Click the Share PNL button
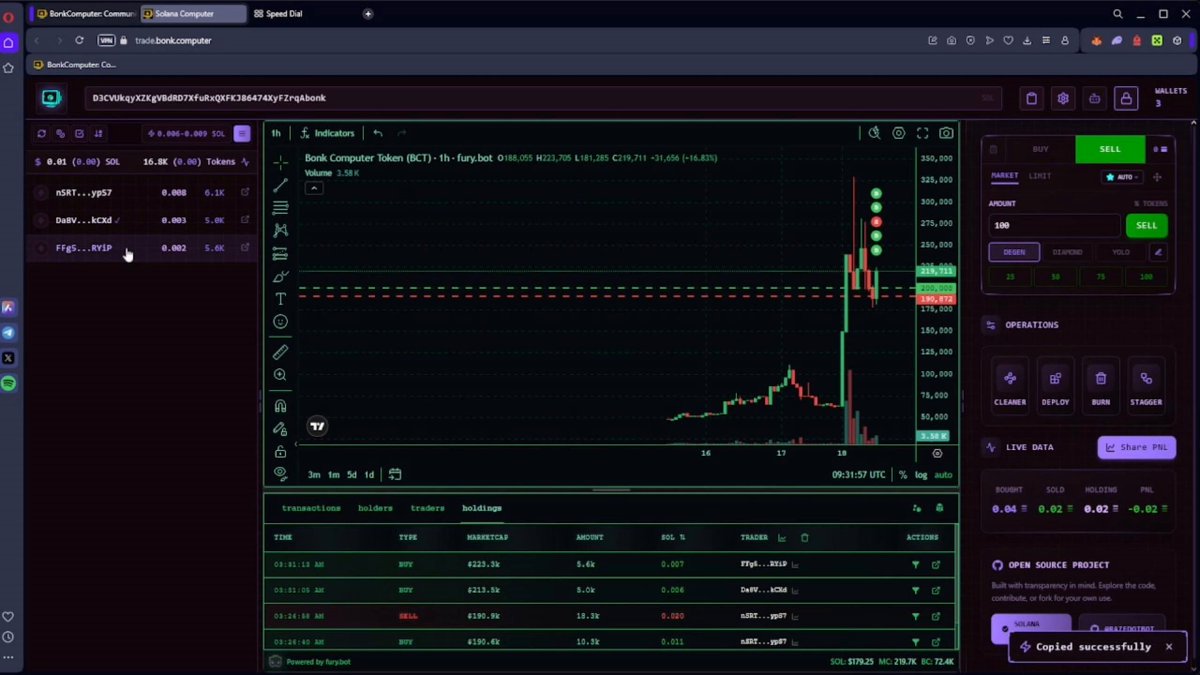This screenshot has height=675, width=1200. 1136,447
